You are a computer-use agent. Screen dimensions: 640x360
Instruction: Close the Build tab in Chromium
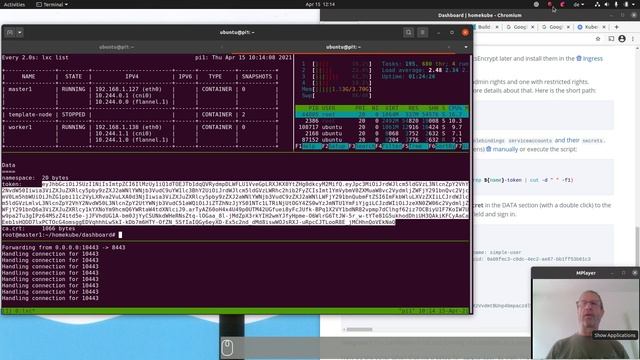click(497, 27)
